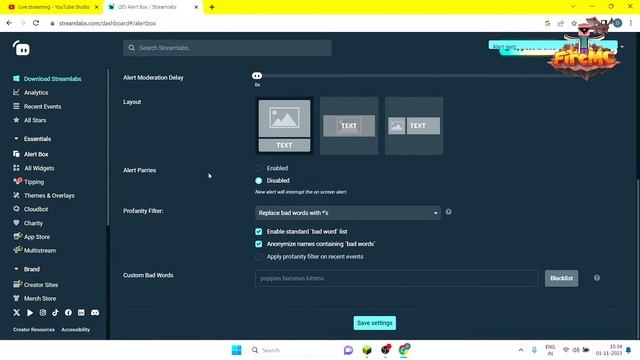Collapse the Brand section
The height and width of the screenshot is (360, 640).
click(16, 269)
